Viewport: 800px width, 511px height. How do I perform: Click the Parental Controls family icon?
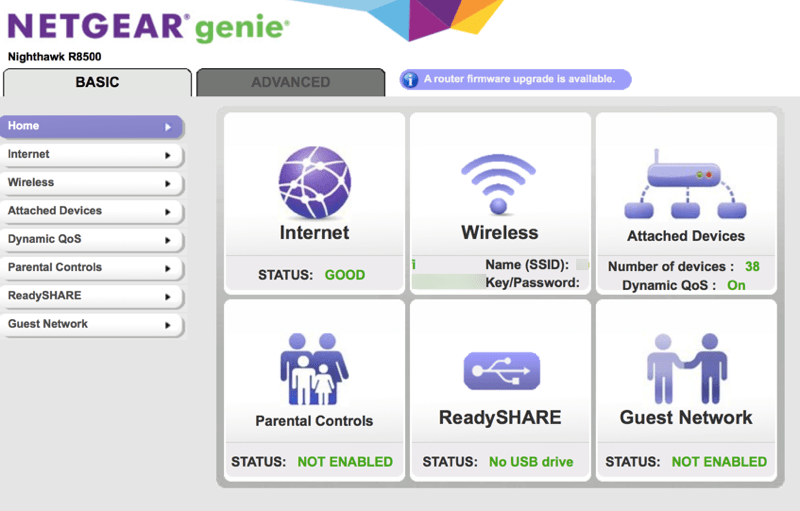coord(314,369)
